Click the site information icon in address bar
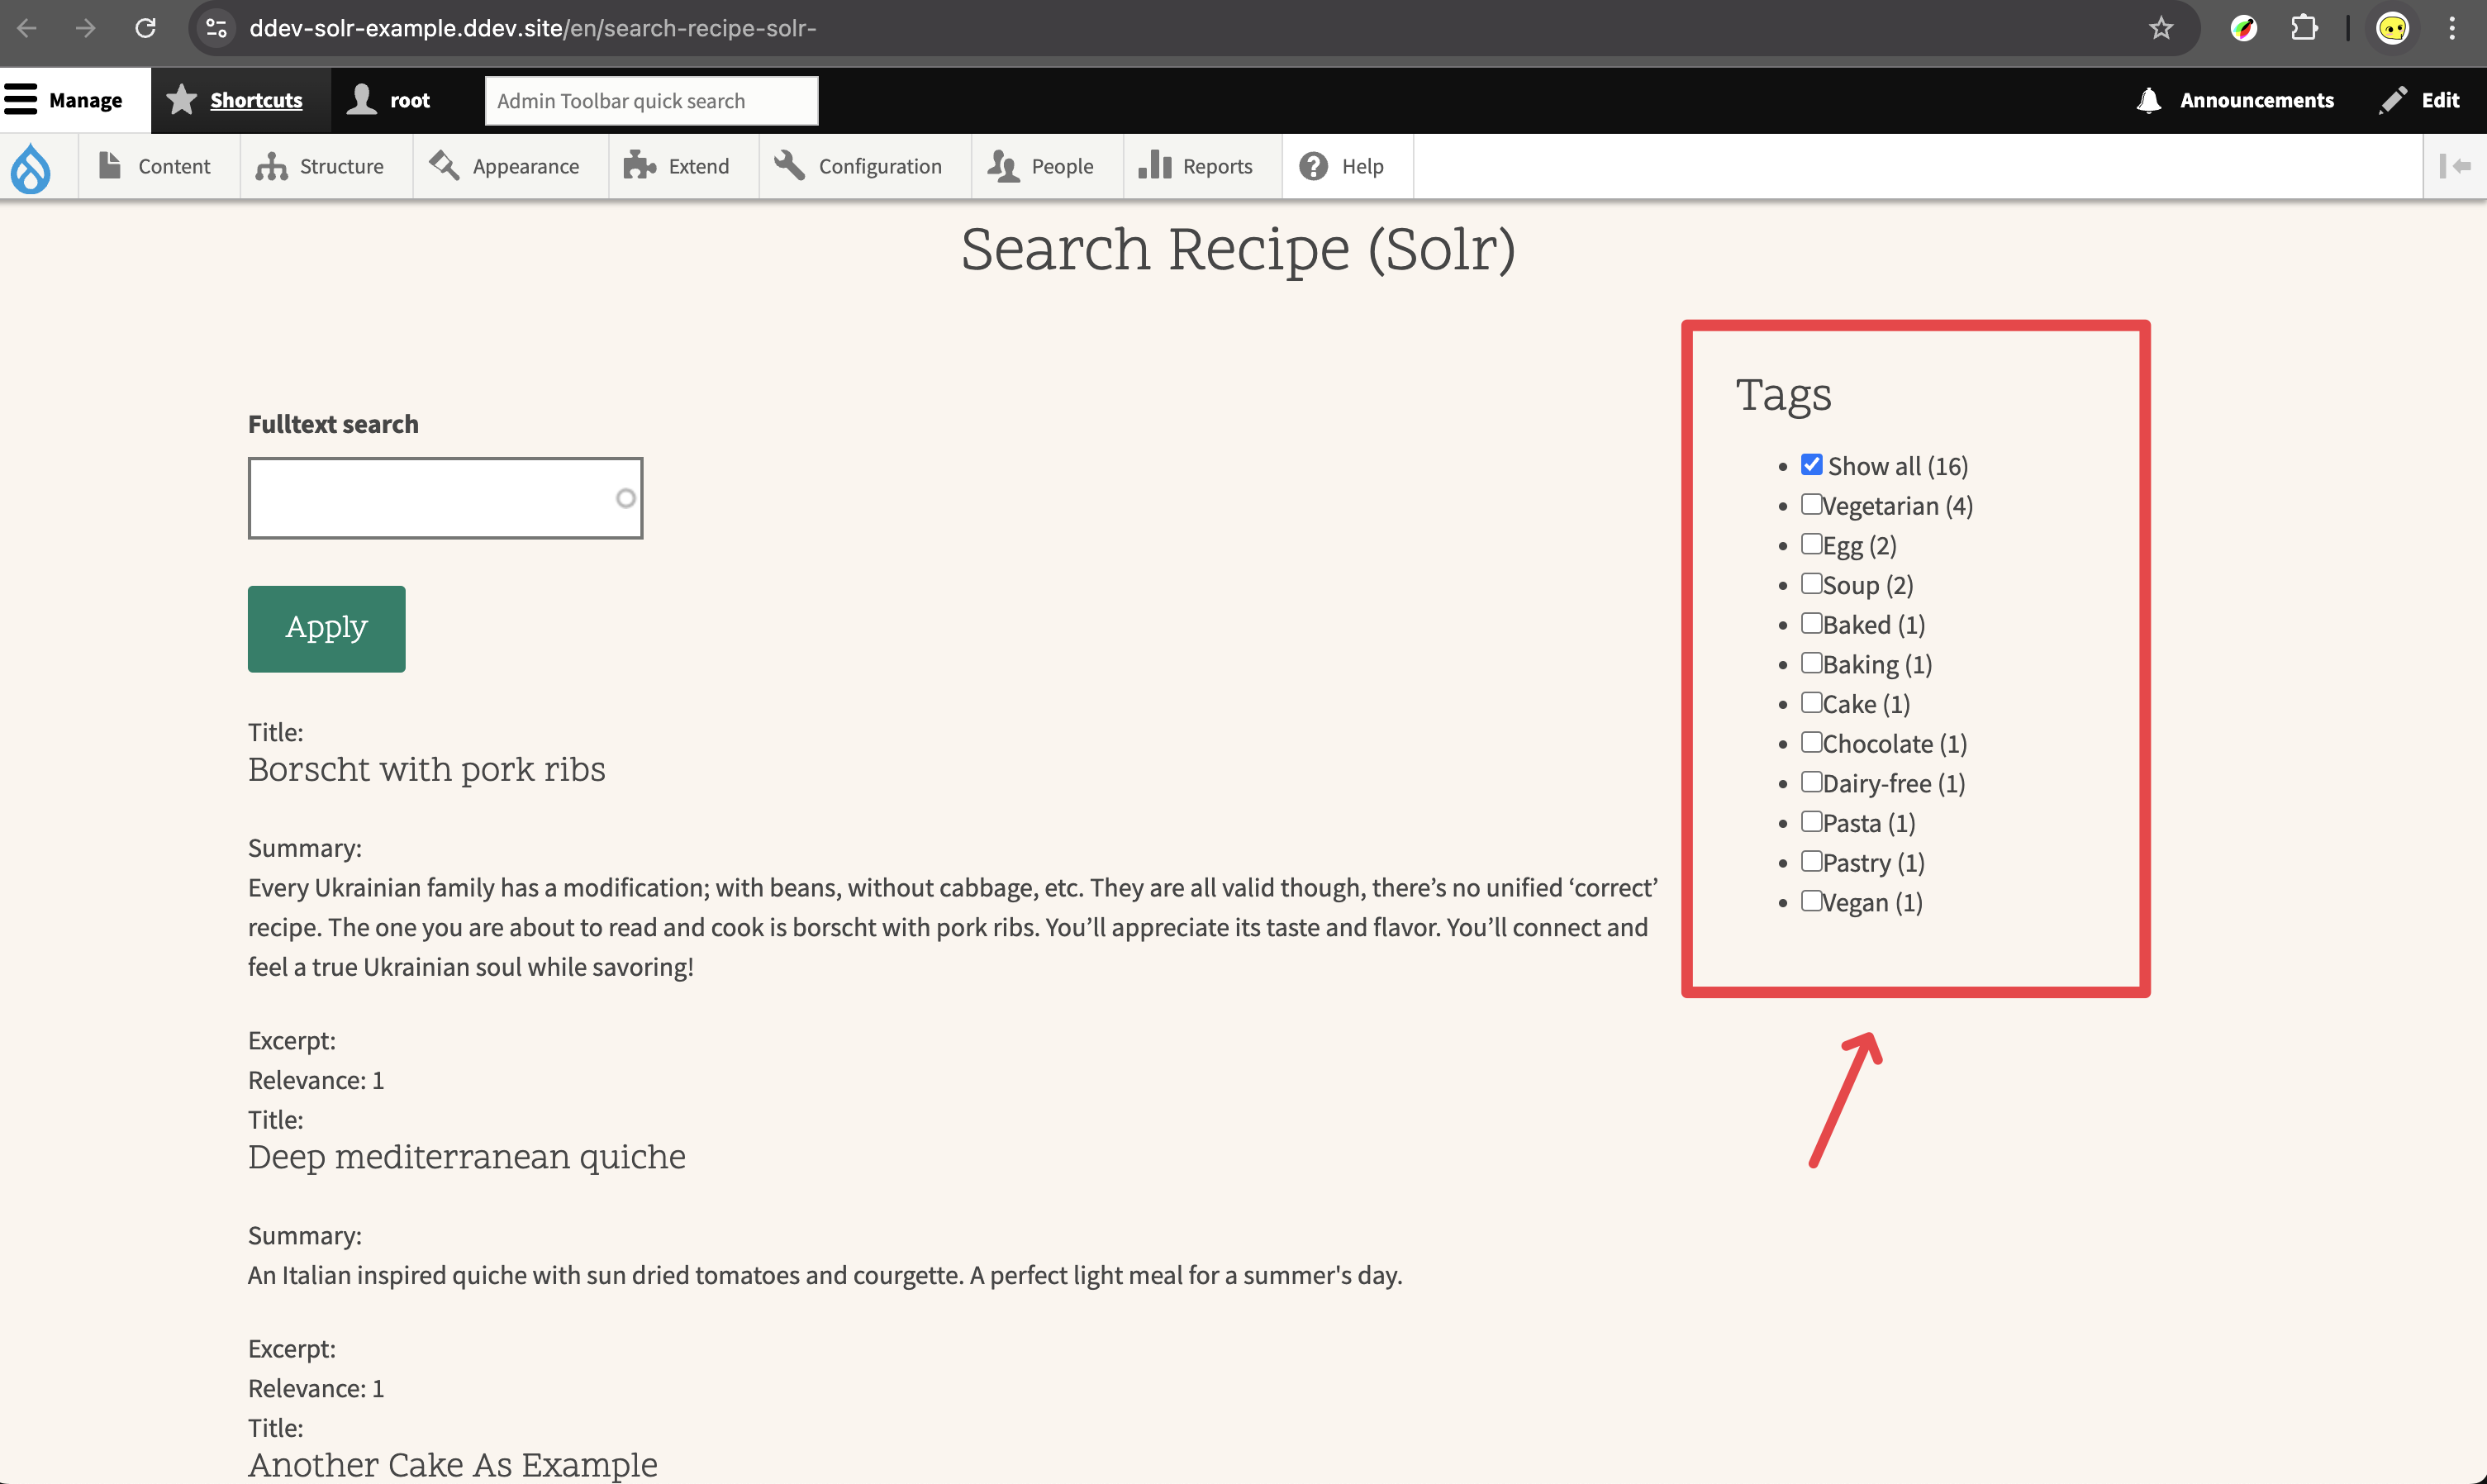The height and width of the screenshot is (1484, 2487). [216, 28]
